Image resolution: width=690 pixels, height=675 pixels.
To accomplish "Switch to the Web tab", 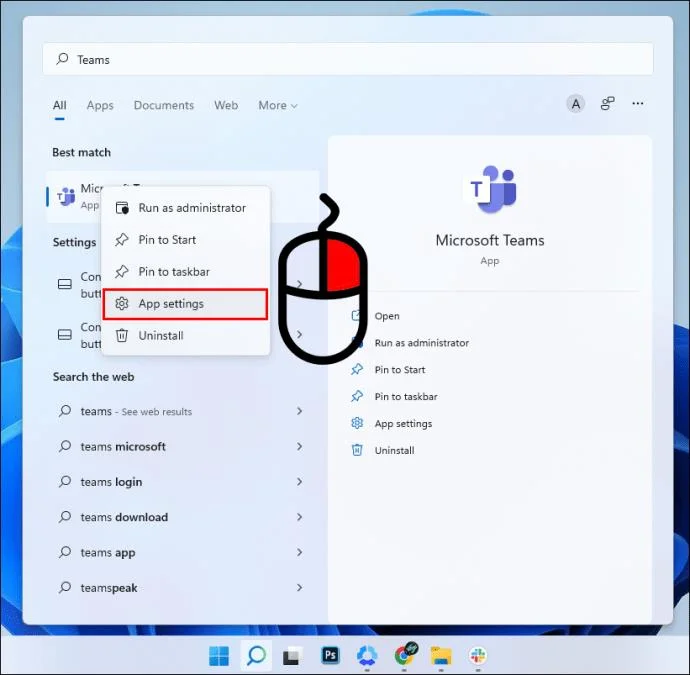I will coord(226,105).
